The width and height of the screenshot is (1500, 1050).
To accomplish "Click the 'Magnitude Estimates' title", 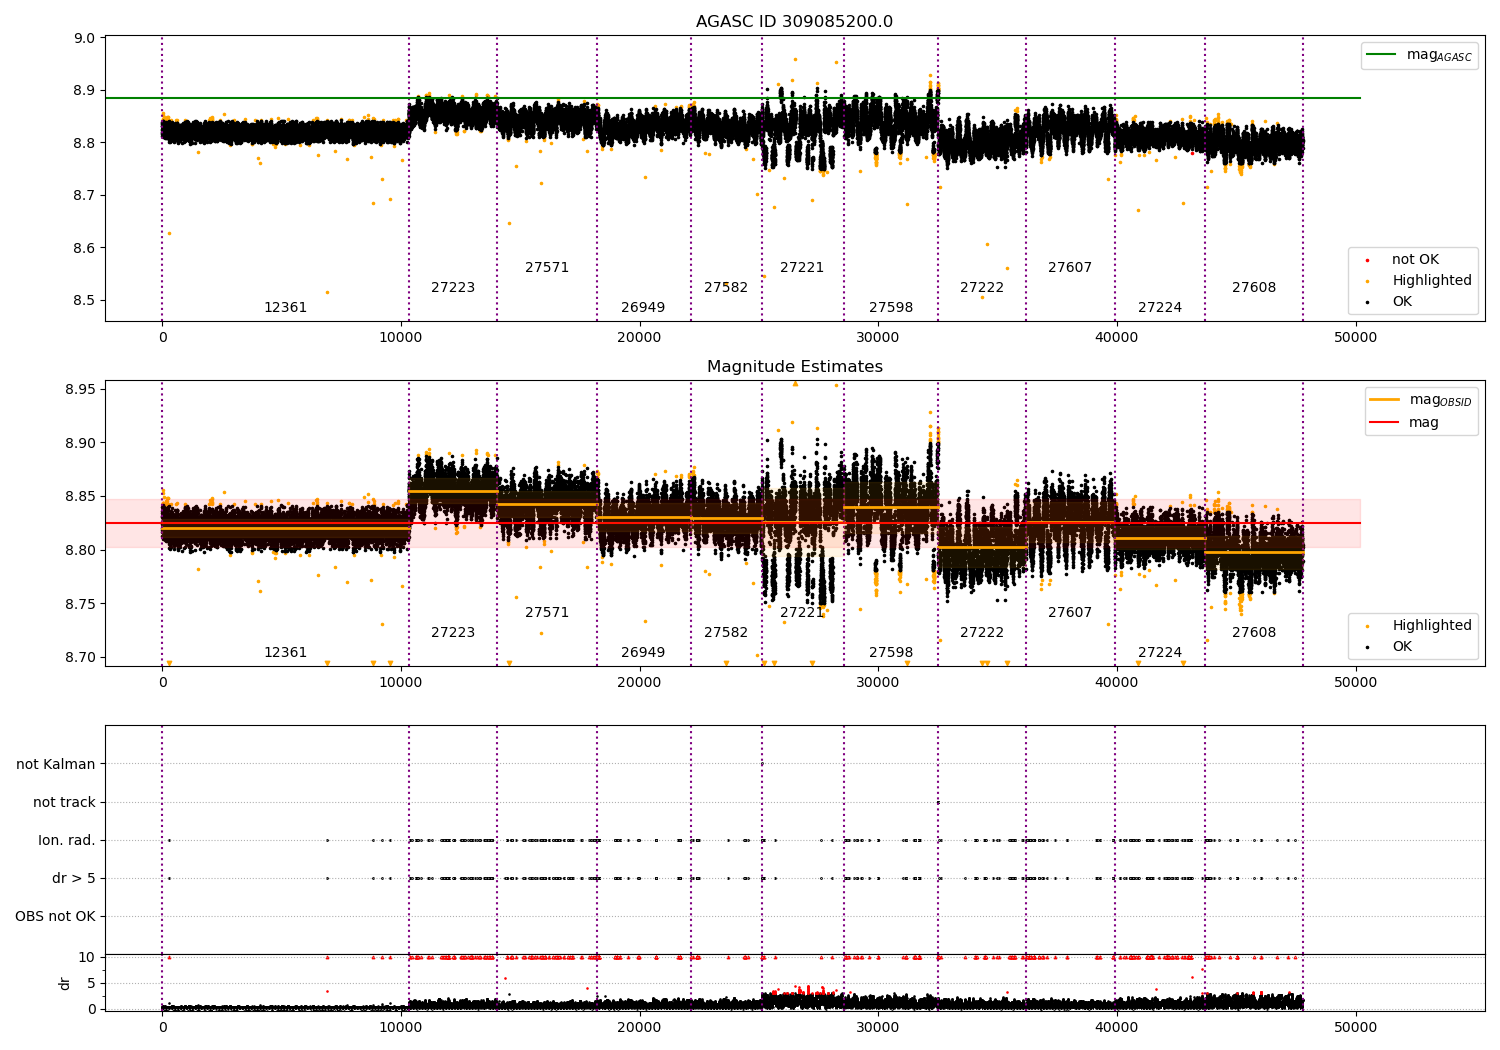I will pos(794,367).
